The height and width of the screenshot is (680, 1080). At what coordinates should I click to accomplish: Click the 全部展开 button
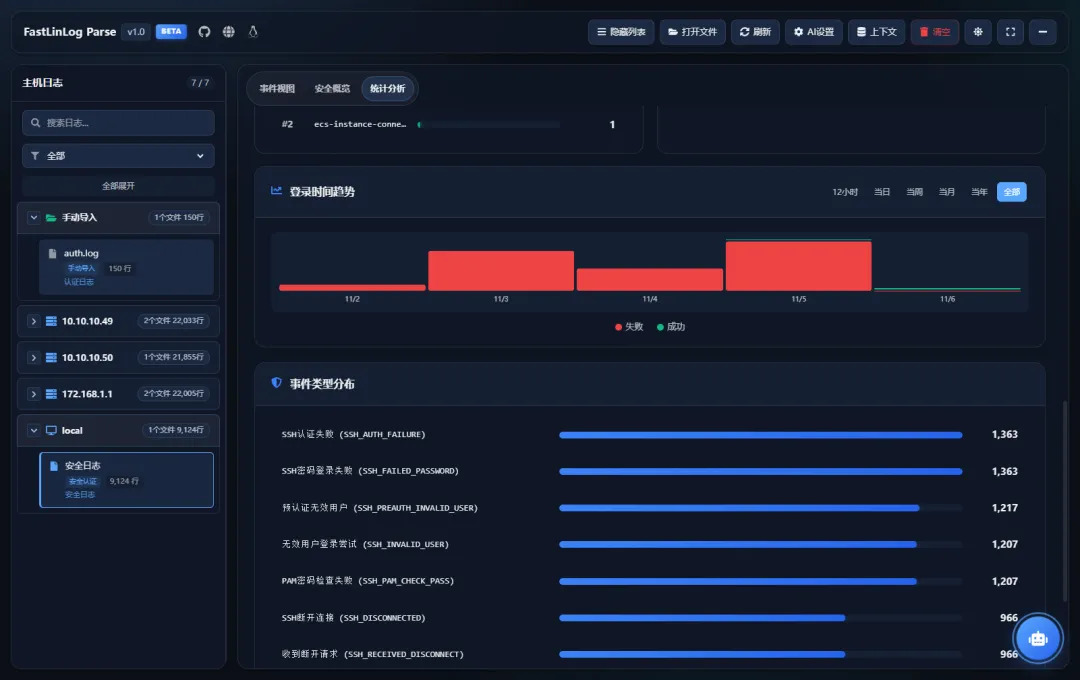(118, 186)
